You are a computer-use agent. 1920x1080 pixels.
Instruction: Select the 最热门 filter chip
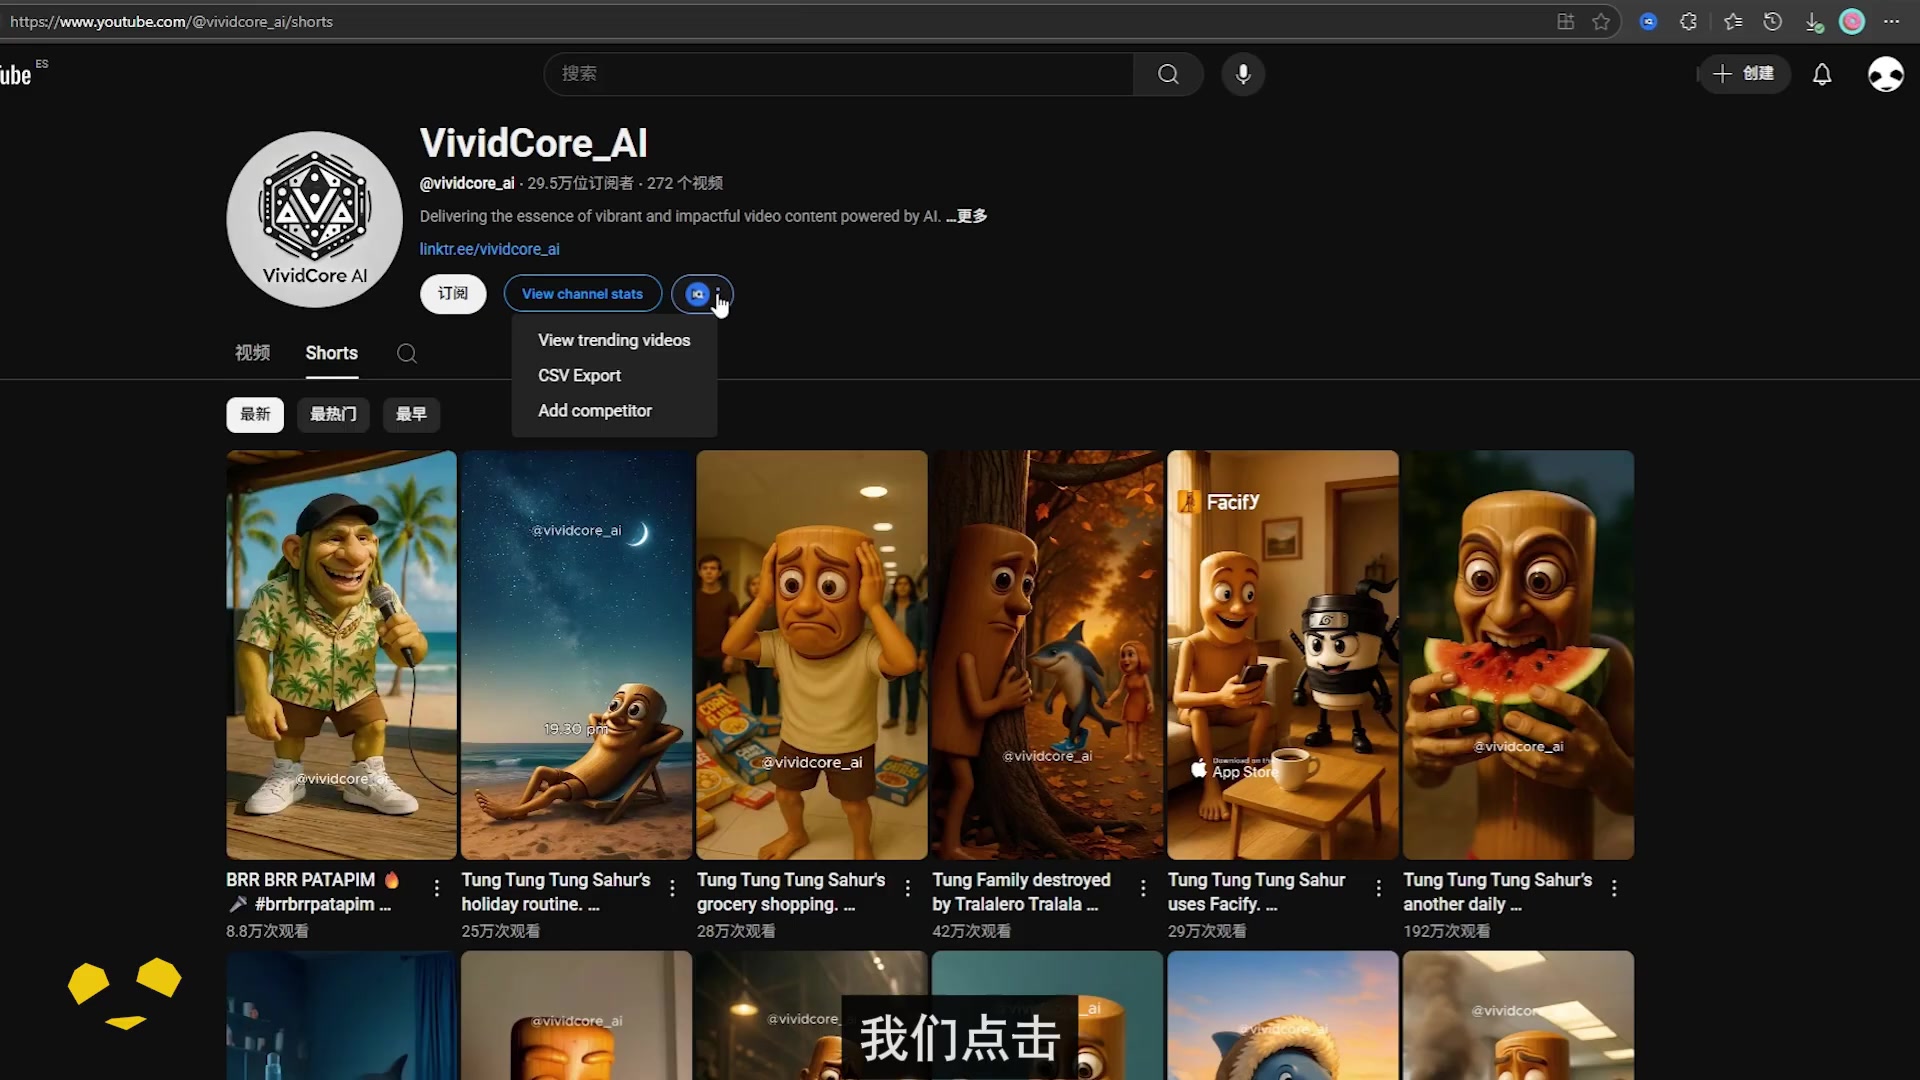[333, 414]
